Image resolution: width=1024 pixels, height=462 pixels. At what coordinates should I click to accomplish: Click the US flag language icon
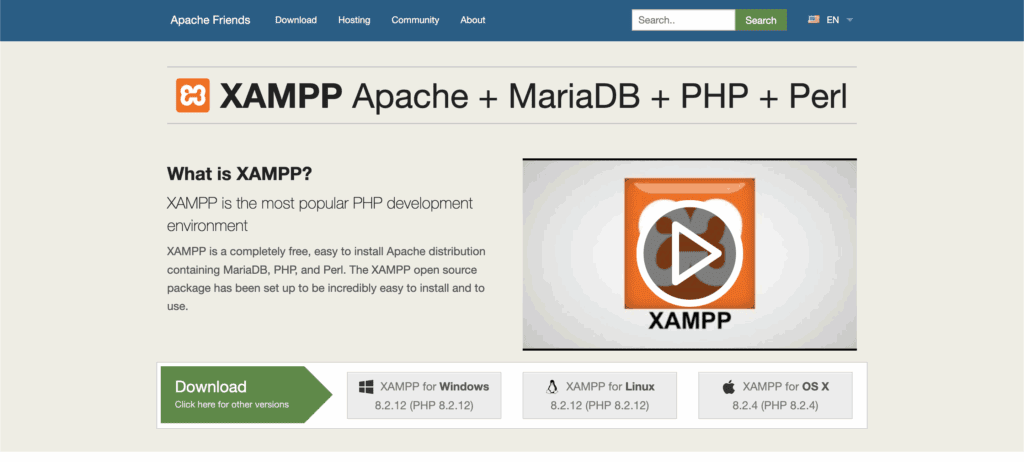pos(813,20)
